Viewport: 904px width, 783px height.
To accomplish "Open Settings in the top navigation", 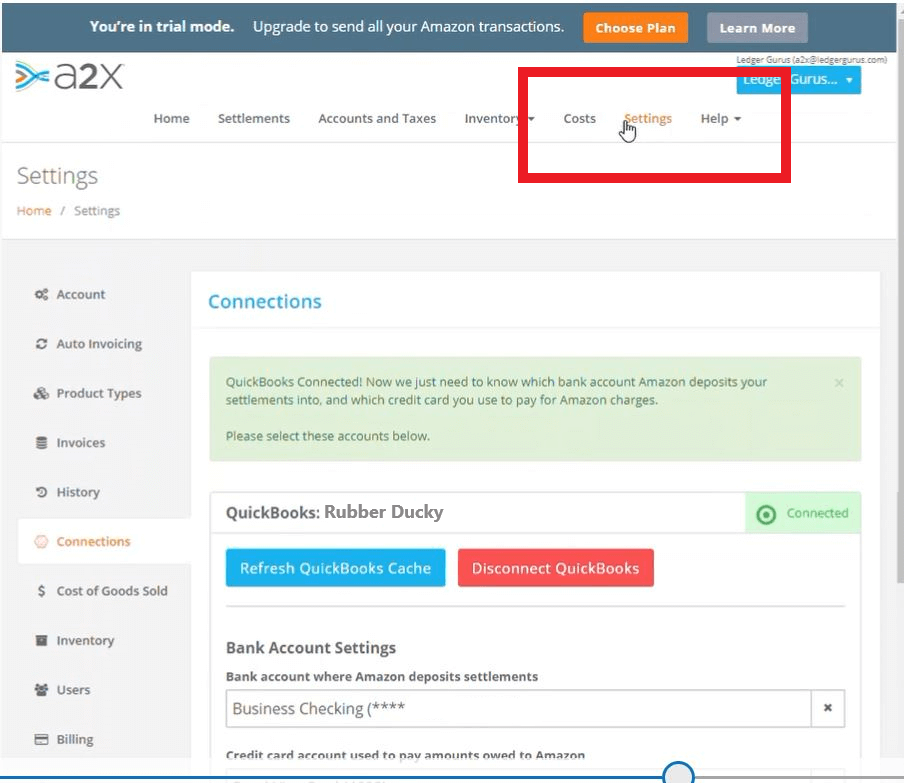I will pyautogui.click(x=648, y=118).
